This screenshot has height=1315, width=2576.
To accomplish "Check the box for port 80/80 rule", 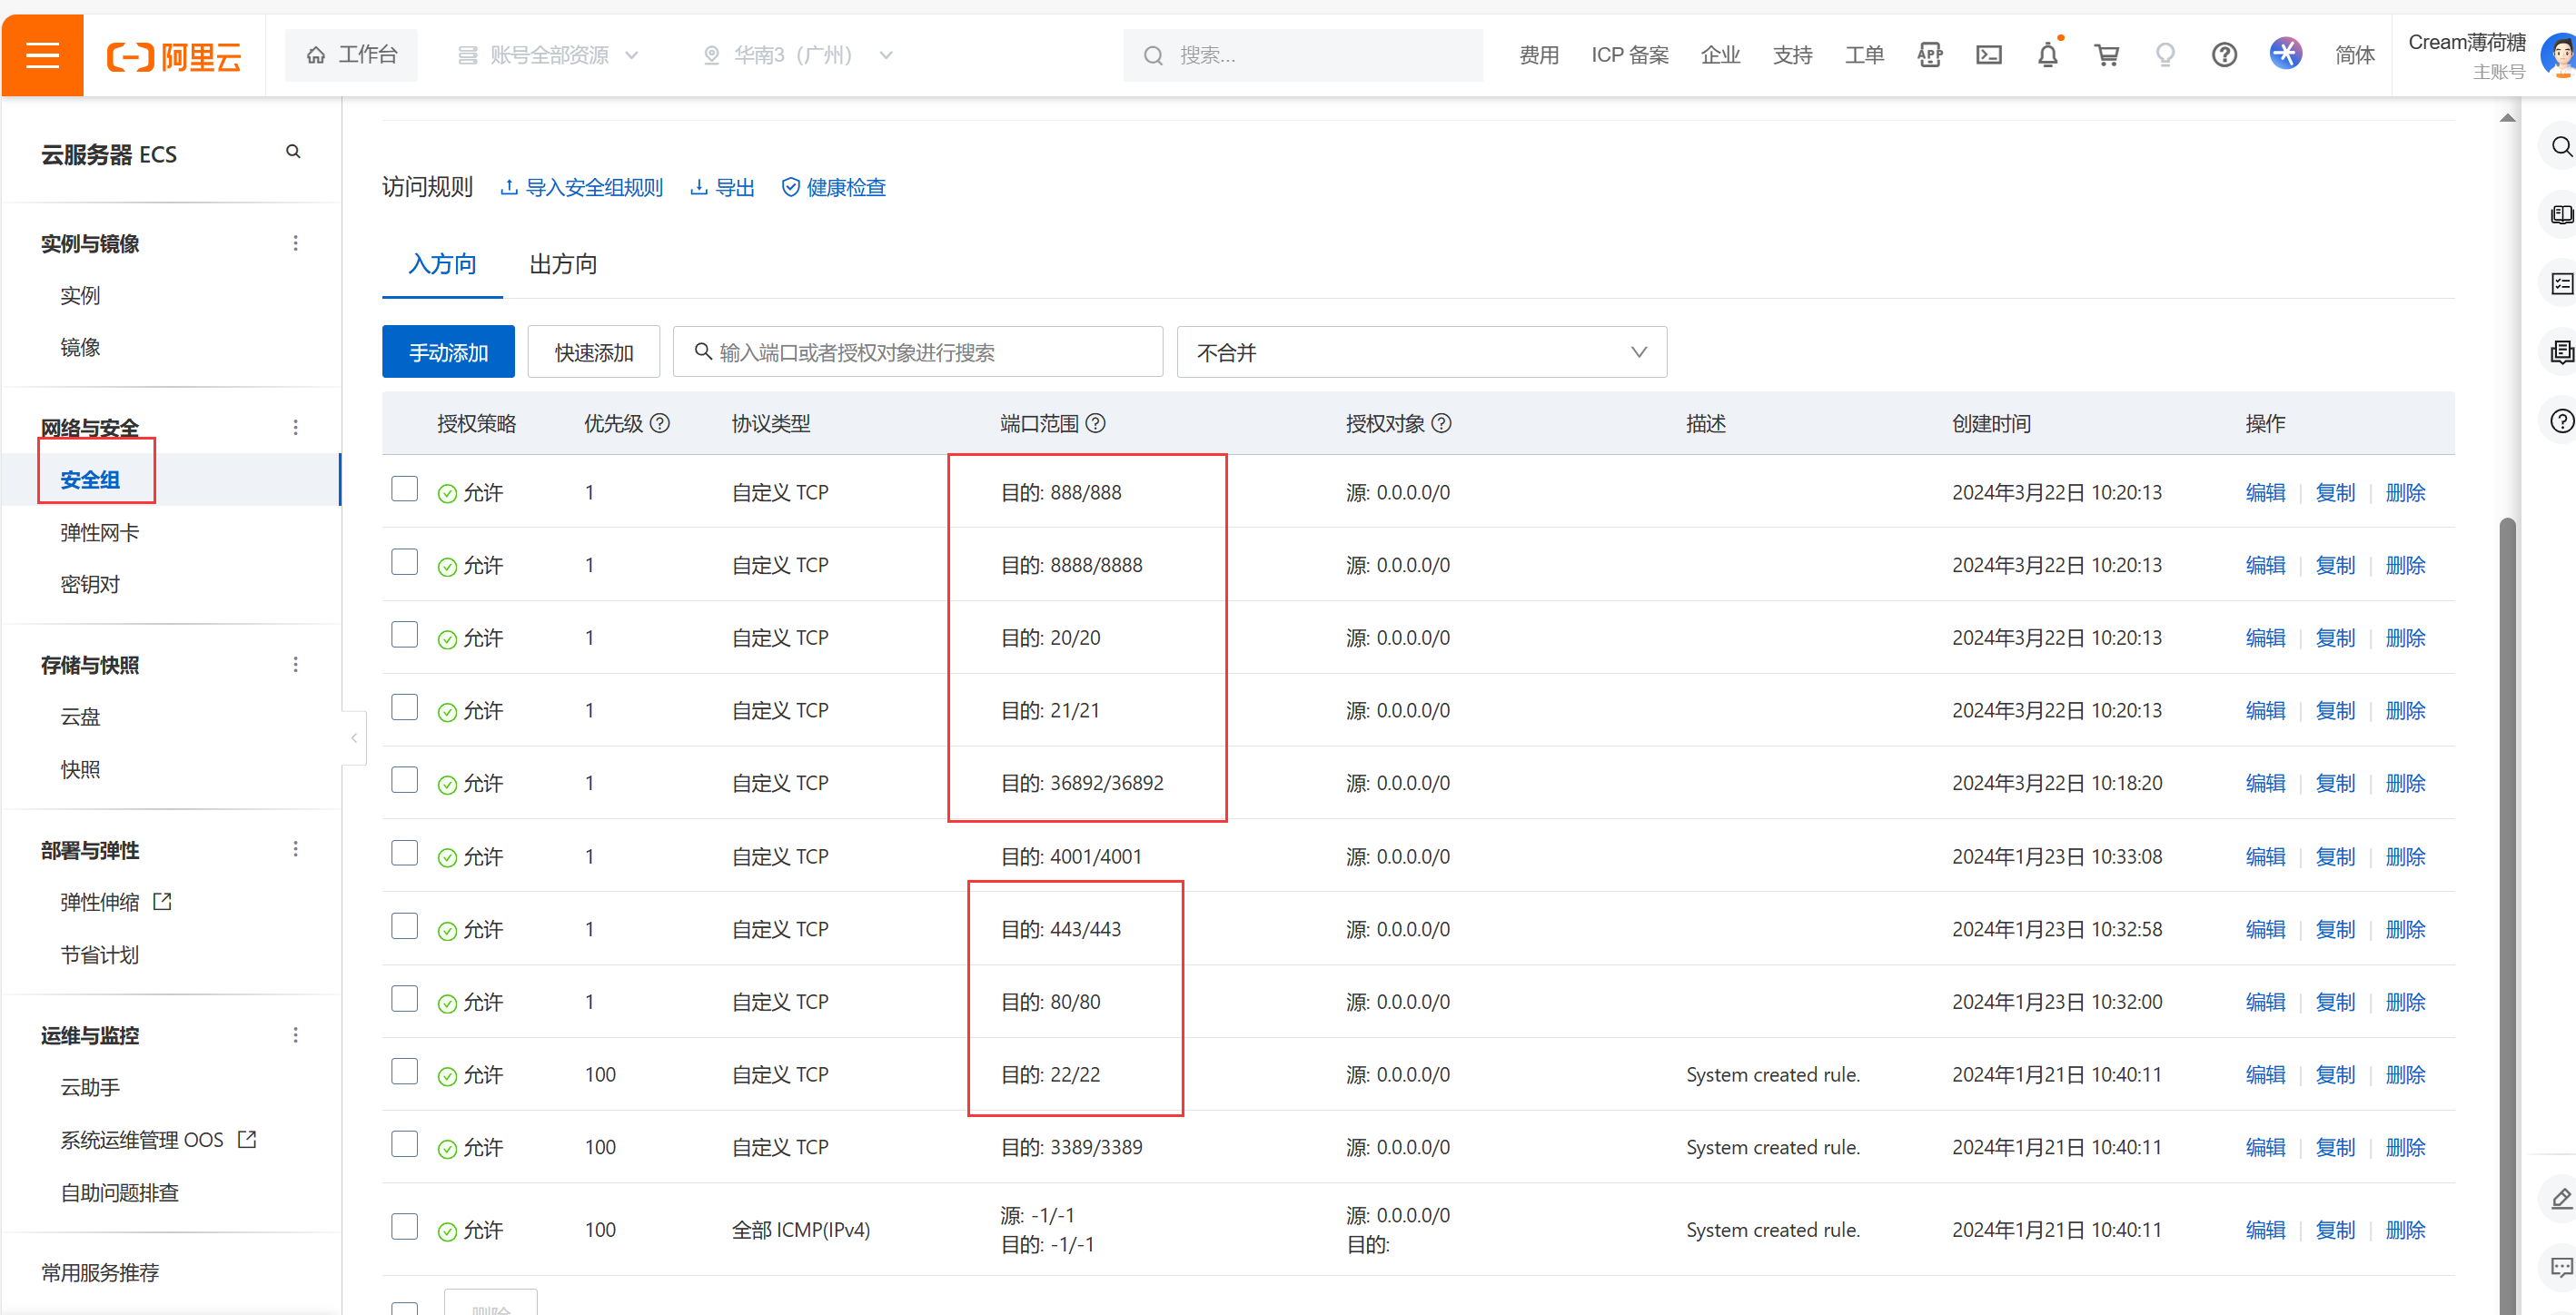I will (404, 999).
